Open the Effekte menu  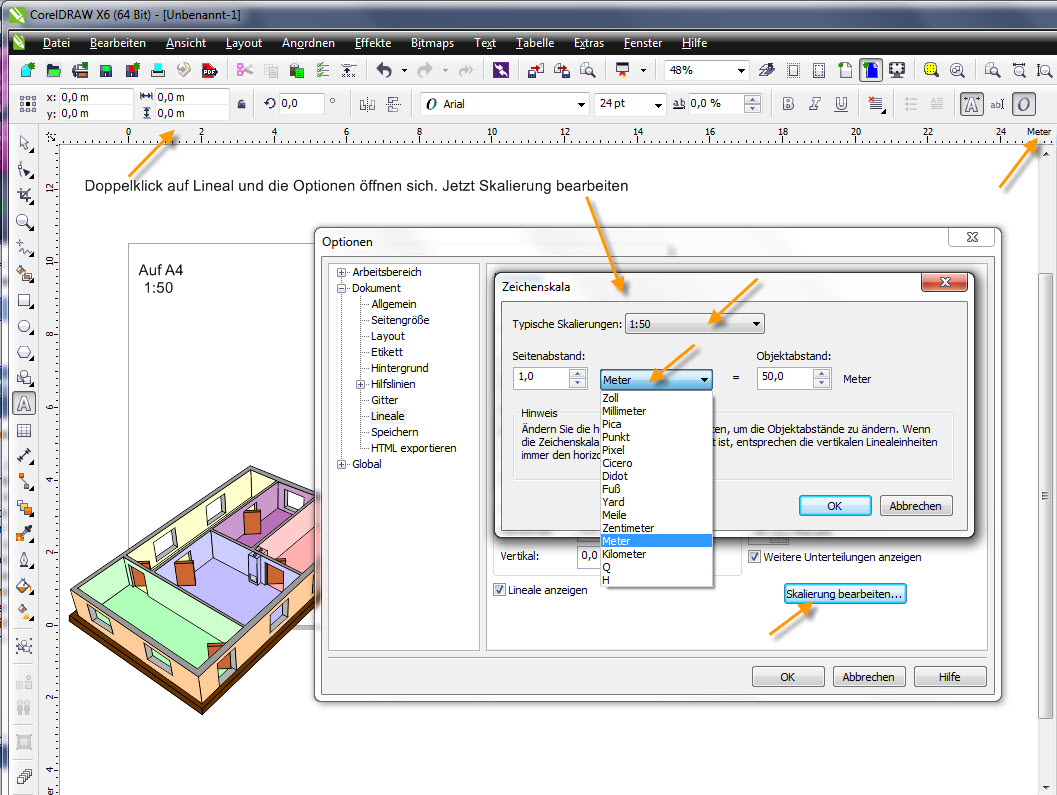373,43
